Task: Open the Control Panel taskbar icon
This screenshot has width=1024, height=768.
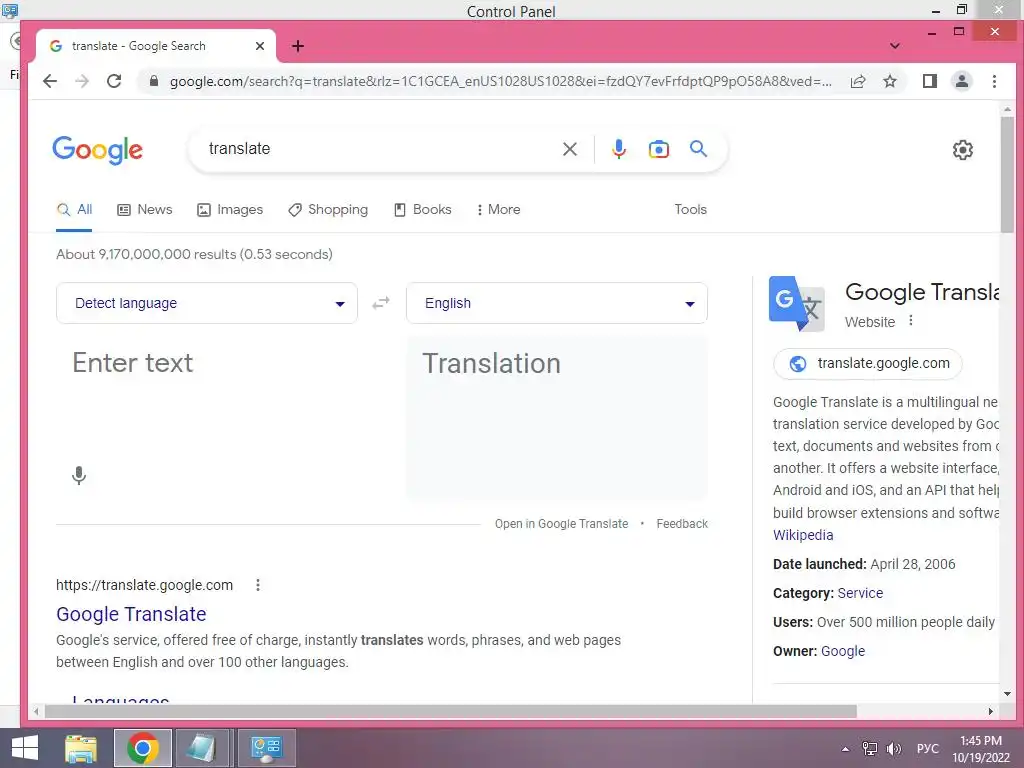Action: point(266,748)
